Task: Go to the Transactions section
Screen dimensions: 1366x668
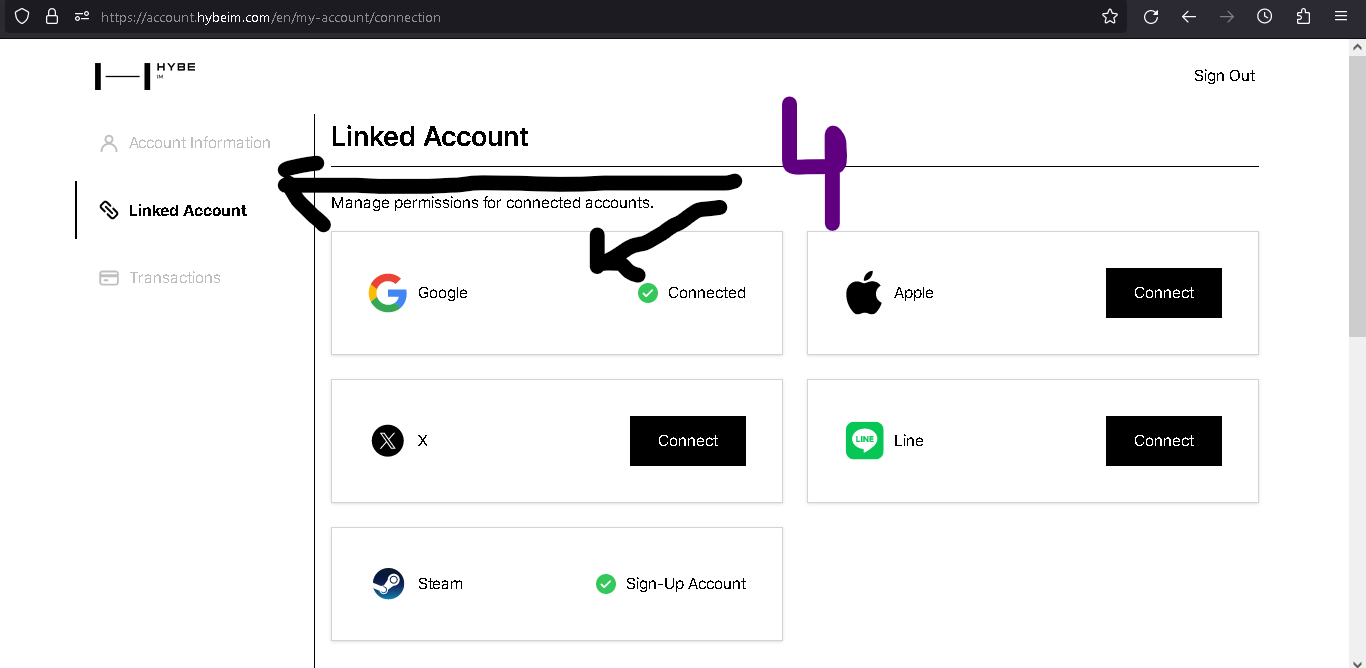Action: point(174,278)
